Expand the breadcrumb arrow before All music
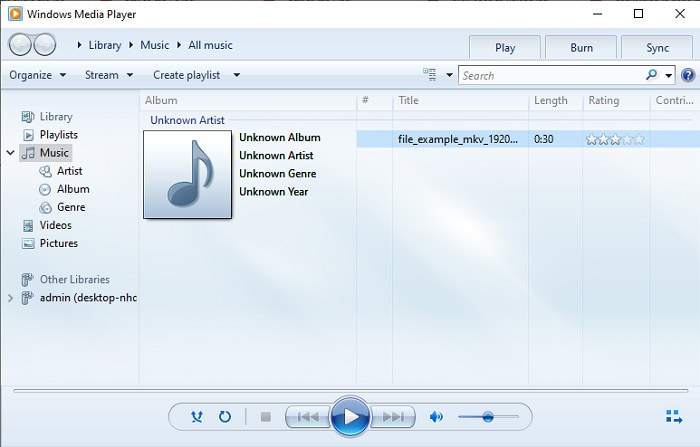The height and width of the screenshot is (447, 700). click(x=179, y=45)
